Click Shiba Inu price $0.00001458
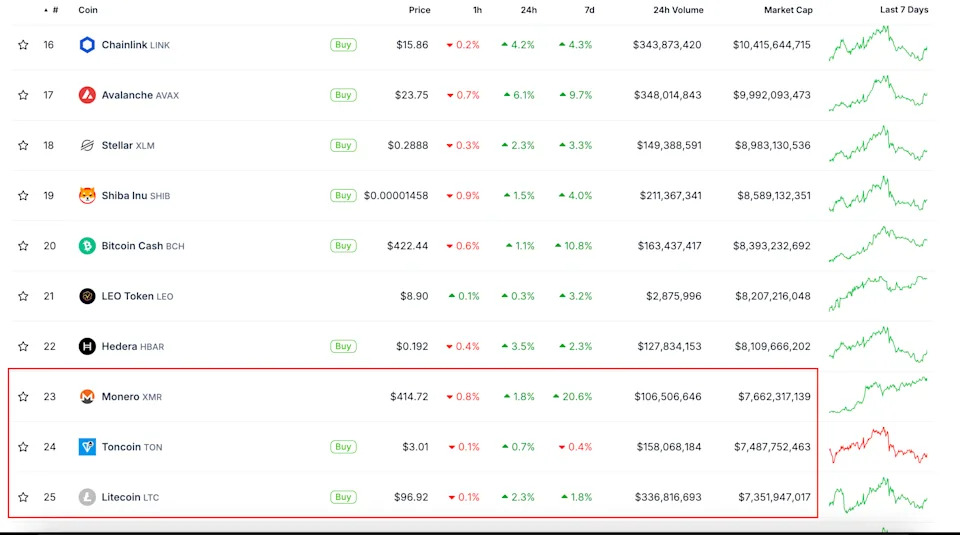The width and height of the screenshot is (960, 535). click(396, 195)
